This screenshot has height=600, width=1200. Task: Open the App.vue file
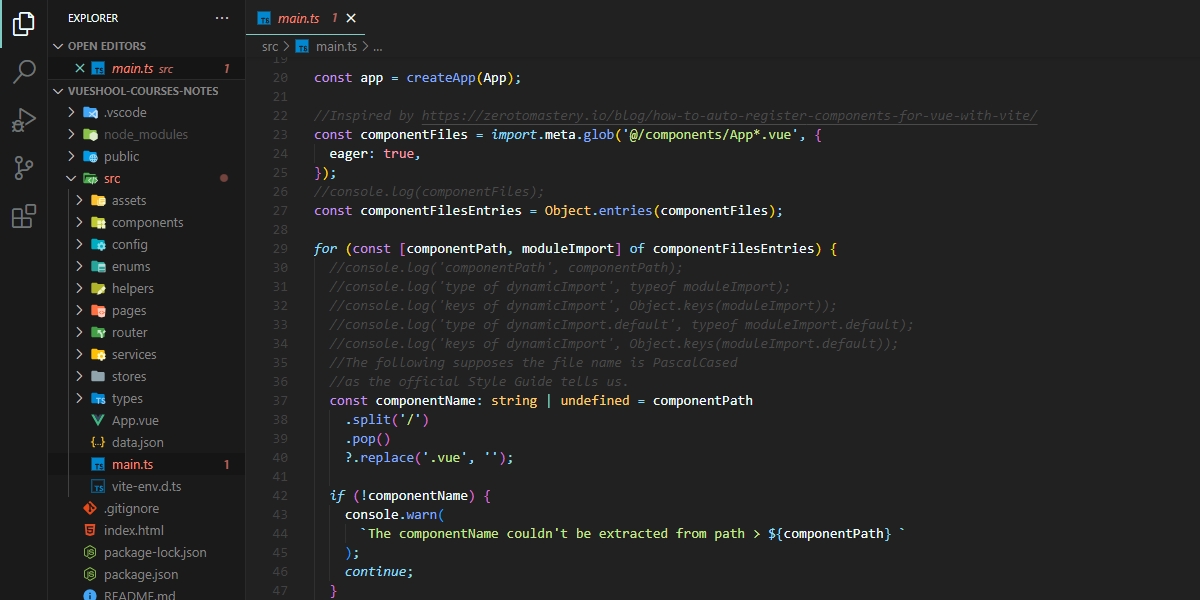click(x=135, y=421)
